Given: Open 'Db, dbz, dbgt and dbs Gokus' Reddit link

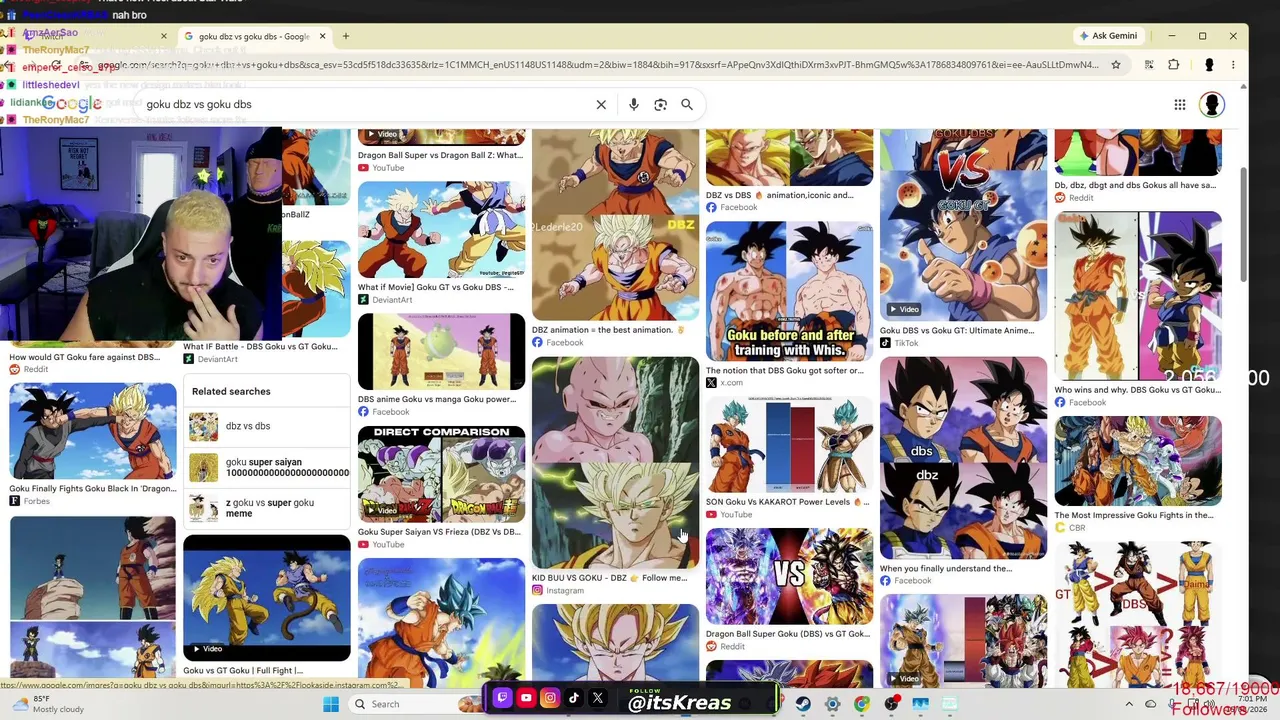Looking at the screenshot, I should click(x=1135, y=185).
